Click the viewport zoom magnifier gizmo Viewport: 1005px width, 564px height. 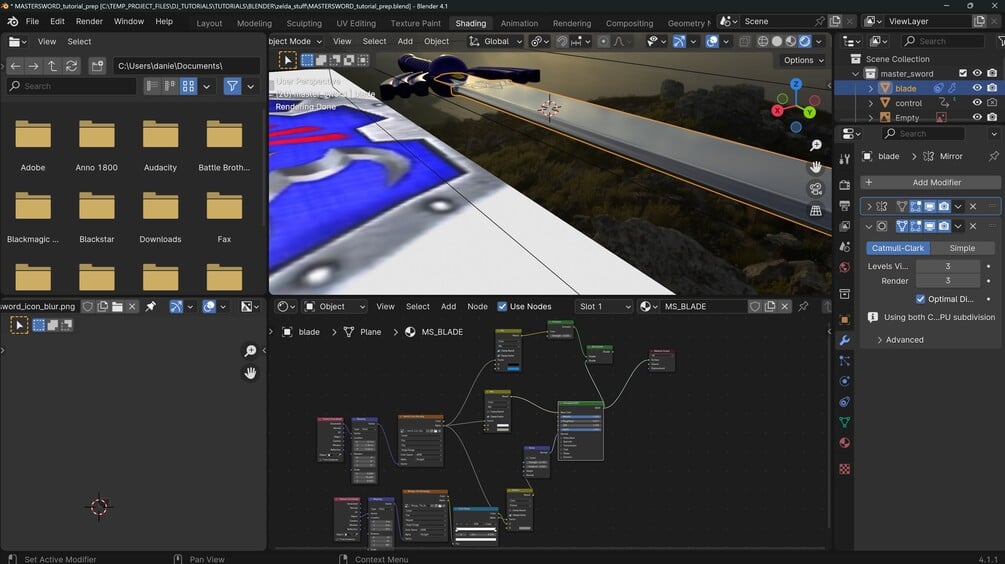[815, 145]
